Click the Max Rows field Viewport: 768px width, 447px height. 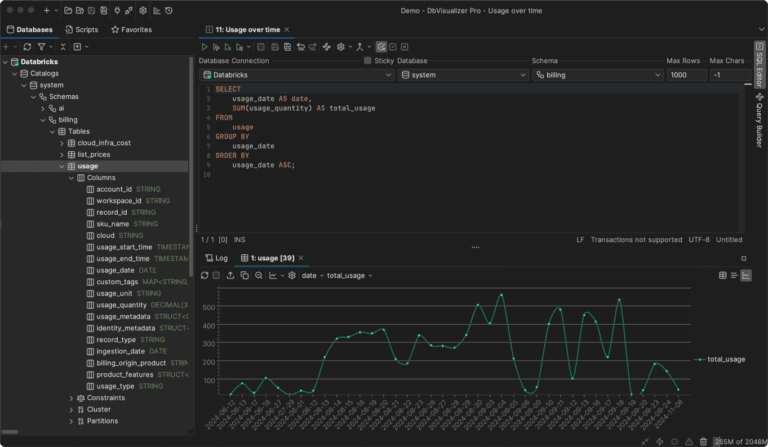click(x=686, y=75)
